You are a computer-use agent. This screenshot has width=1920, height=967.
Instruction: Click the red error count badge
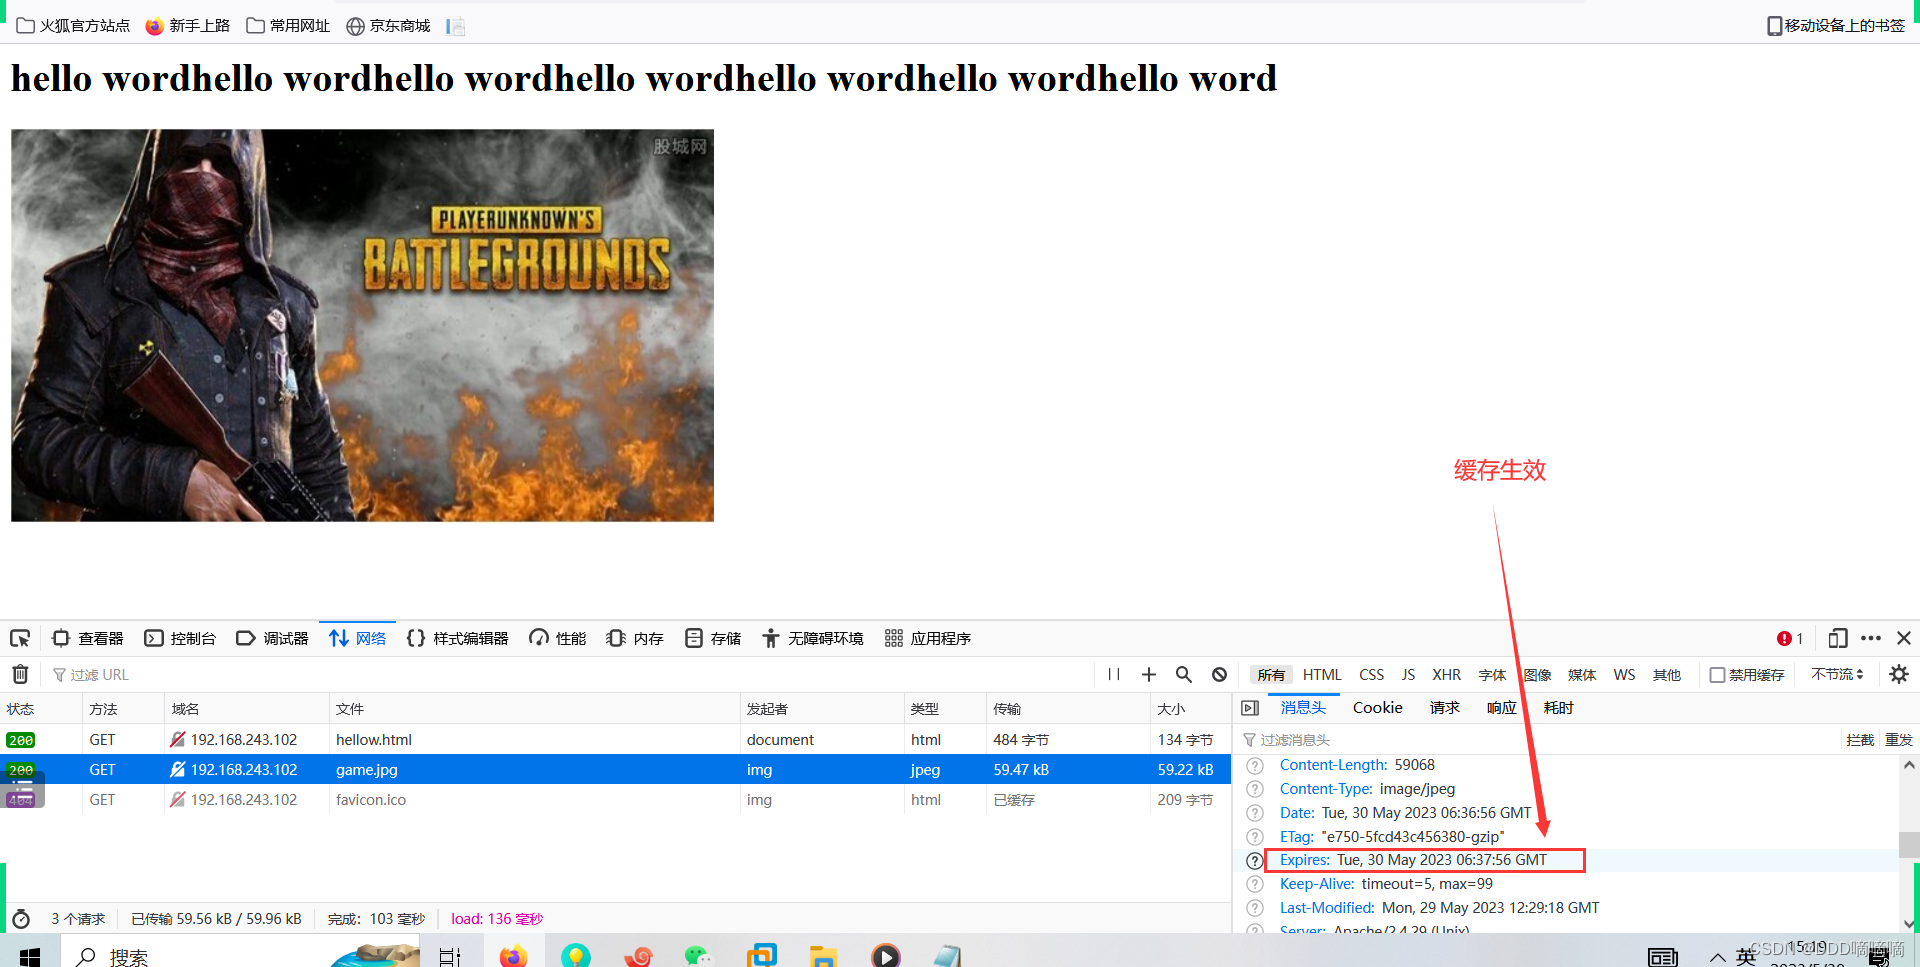[1790, 638]
